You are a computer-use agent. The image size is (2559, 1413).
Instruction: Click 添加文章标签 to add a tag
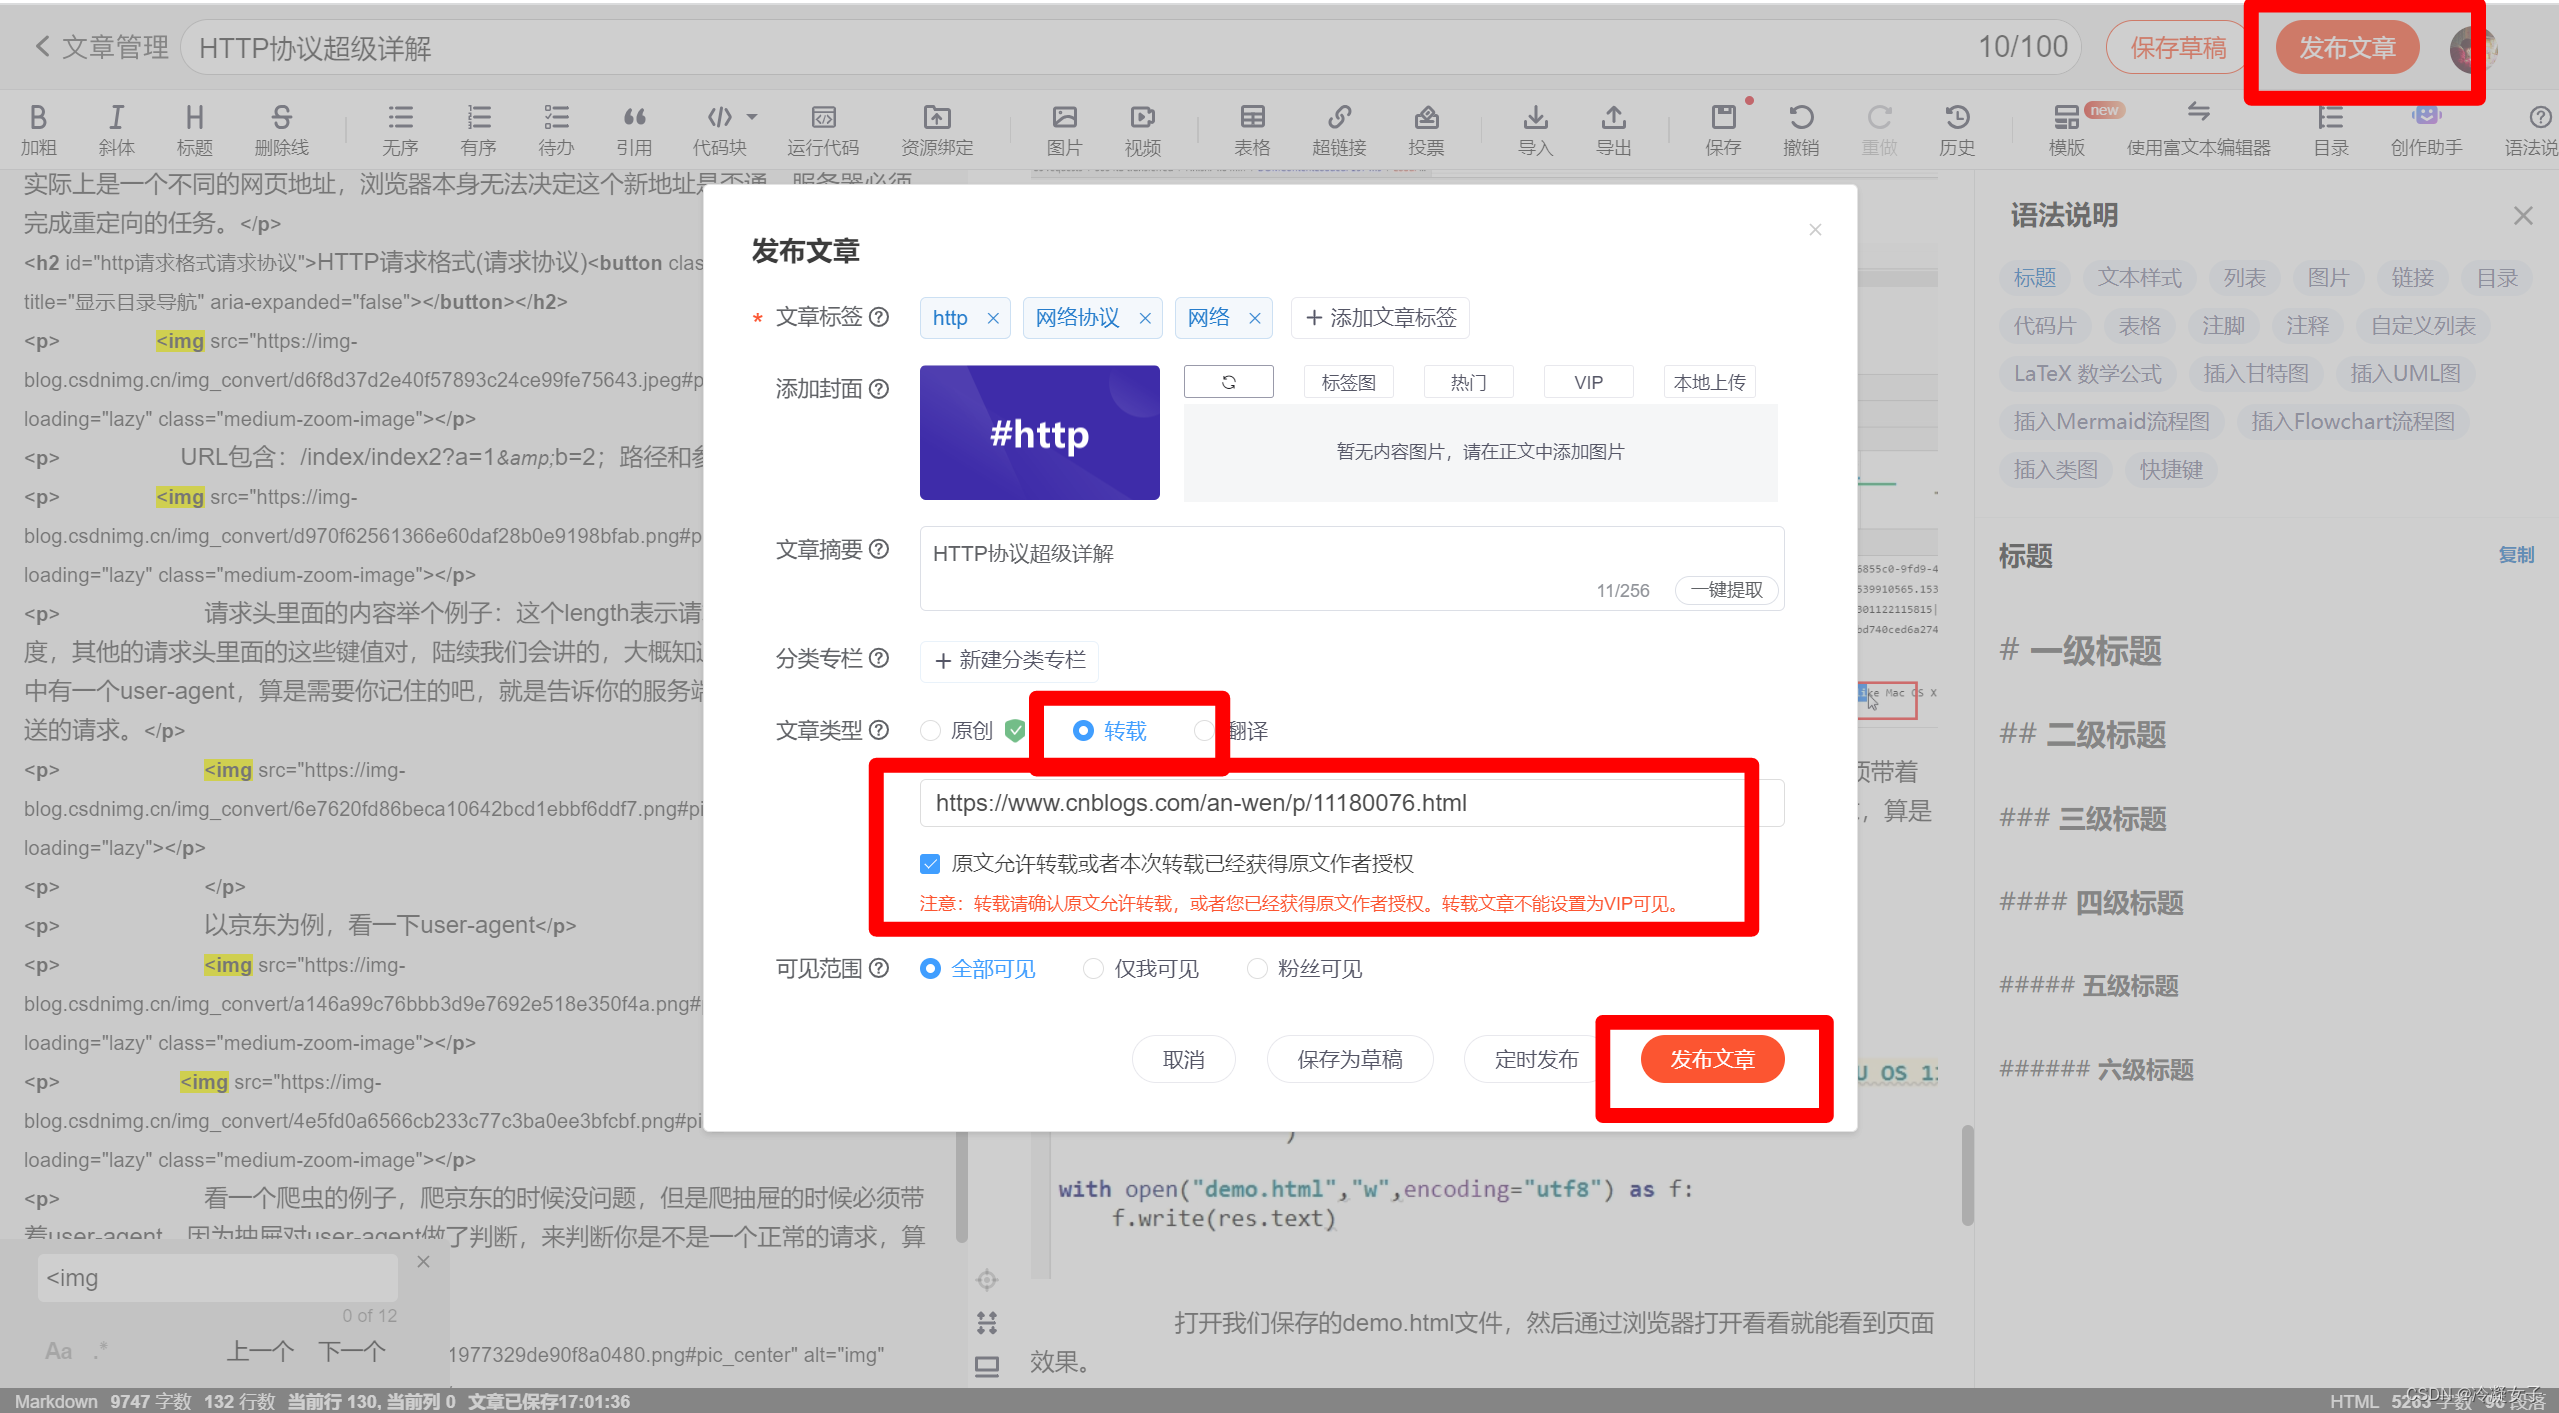click(x=1380, y=318)
